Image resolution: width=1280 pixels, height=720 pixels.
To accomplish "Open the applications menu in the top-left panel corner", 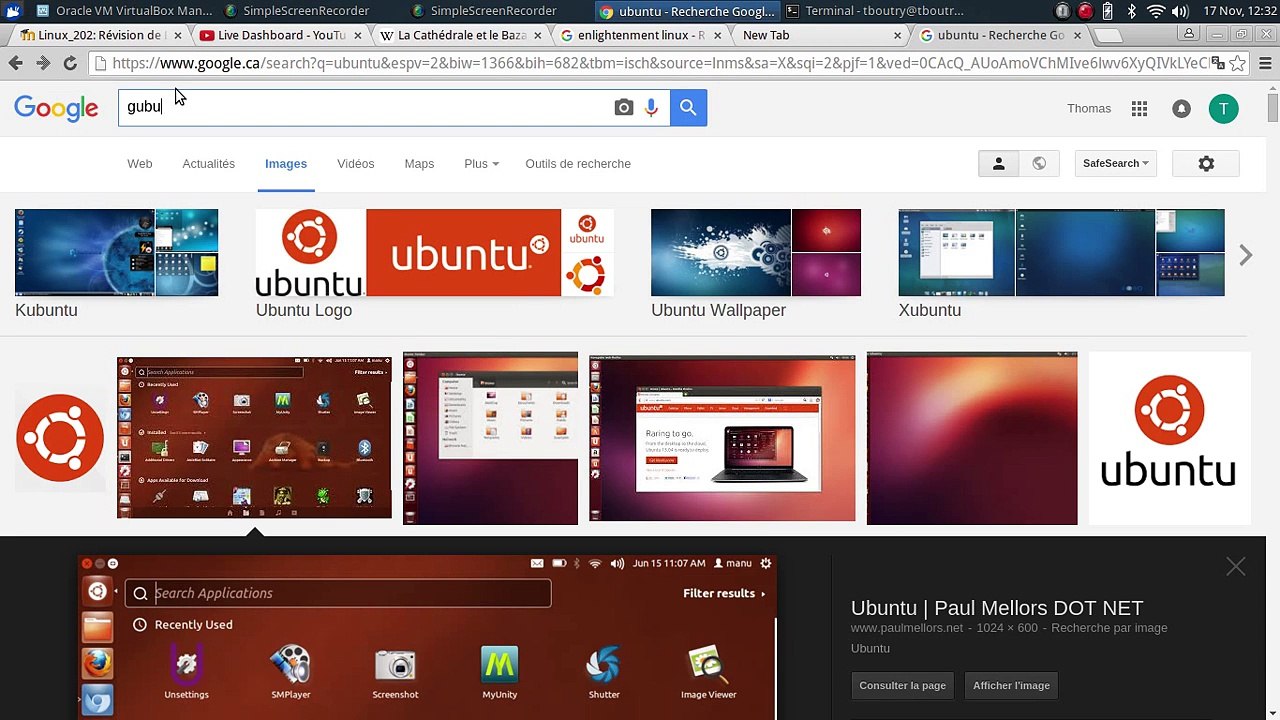I will click(x=12, y=11).
